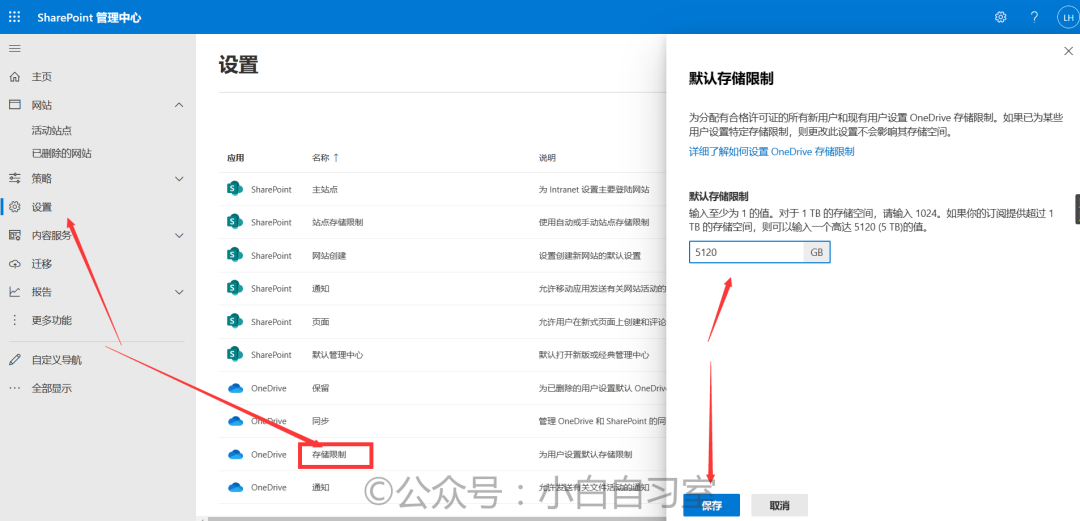Click SharePoint 管理中心 title
This screenshot has height=521, width=1080.
click(x=90, y=17)
